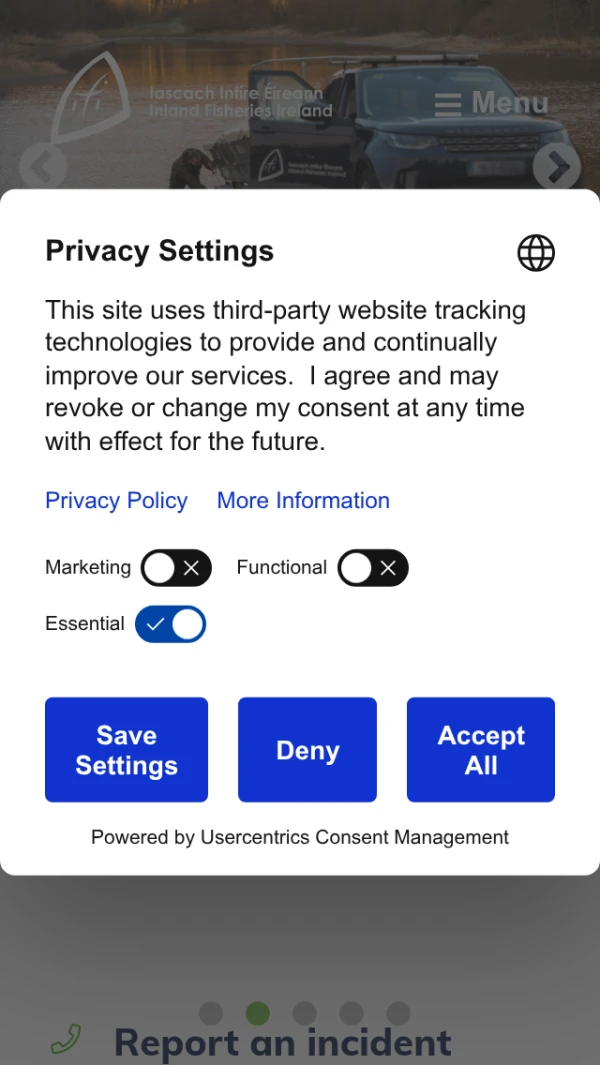Jump to the third carousel dot
The height and width of the screenshot is (1065, 600).
(x=305, y=1013)
